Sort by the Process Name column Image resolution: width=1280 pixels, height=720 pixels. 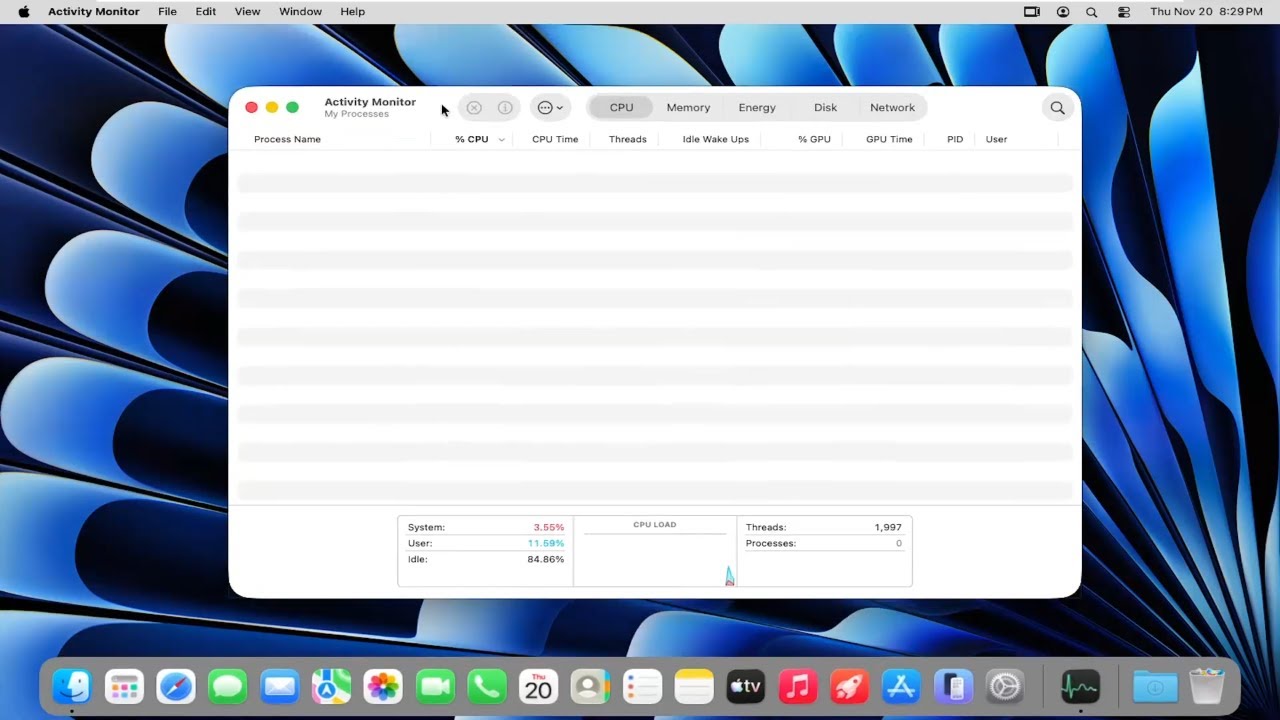coord(287,139)
